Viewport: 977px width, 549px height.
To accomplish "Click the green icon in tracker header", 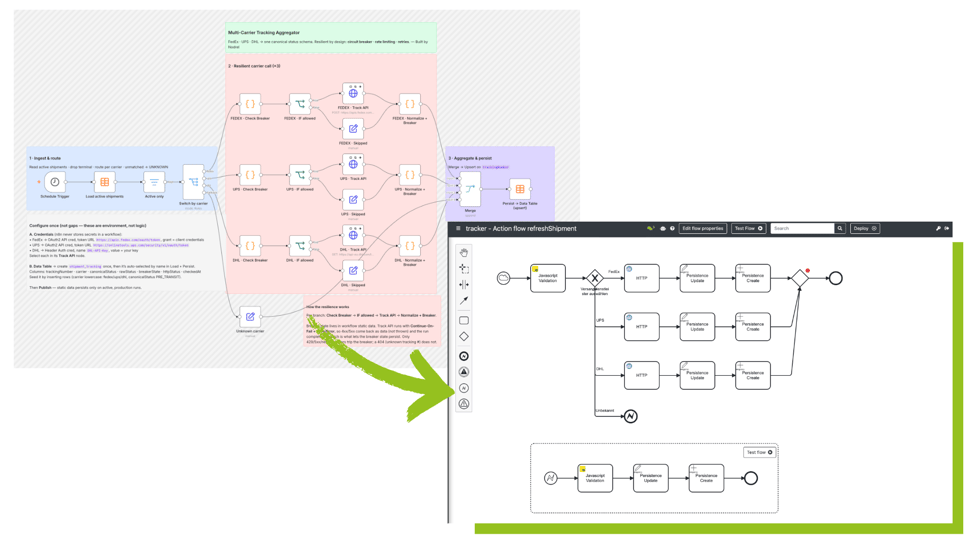I will (x=651, y=229).
